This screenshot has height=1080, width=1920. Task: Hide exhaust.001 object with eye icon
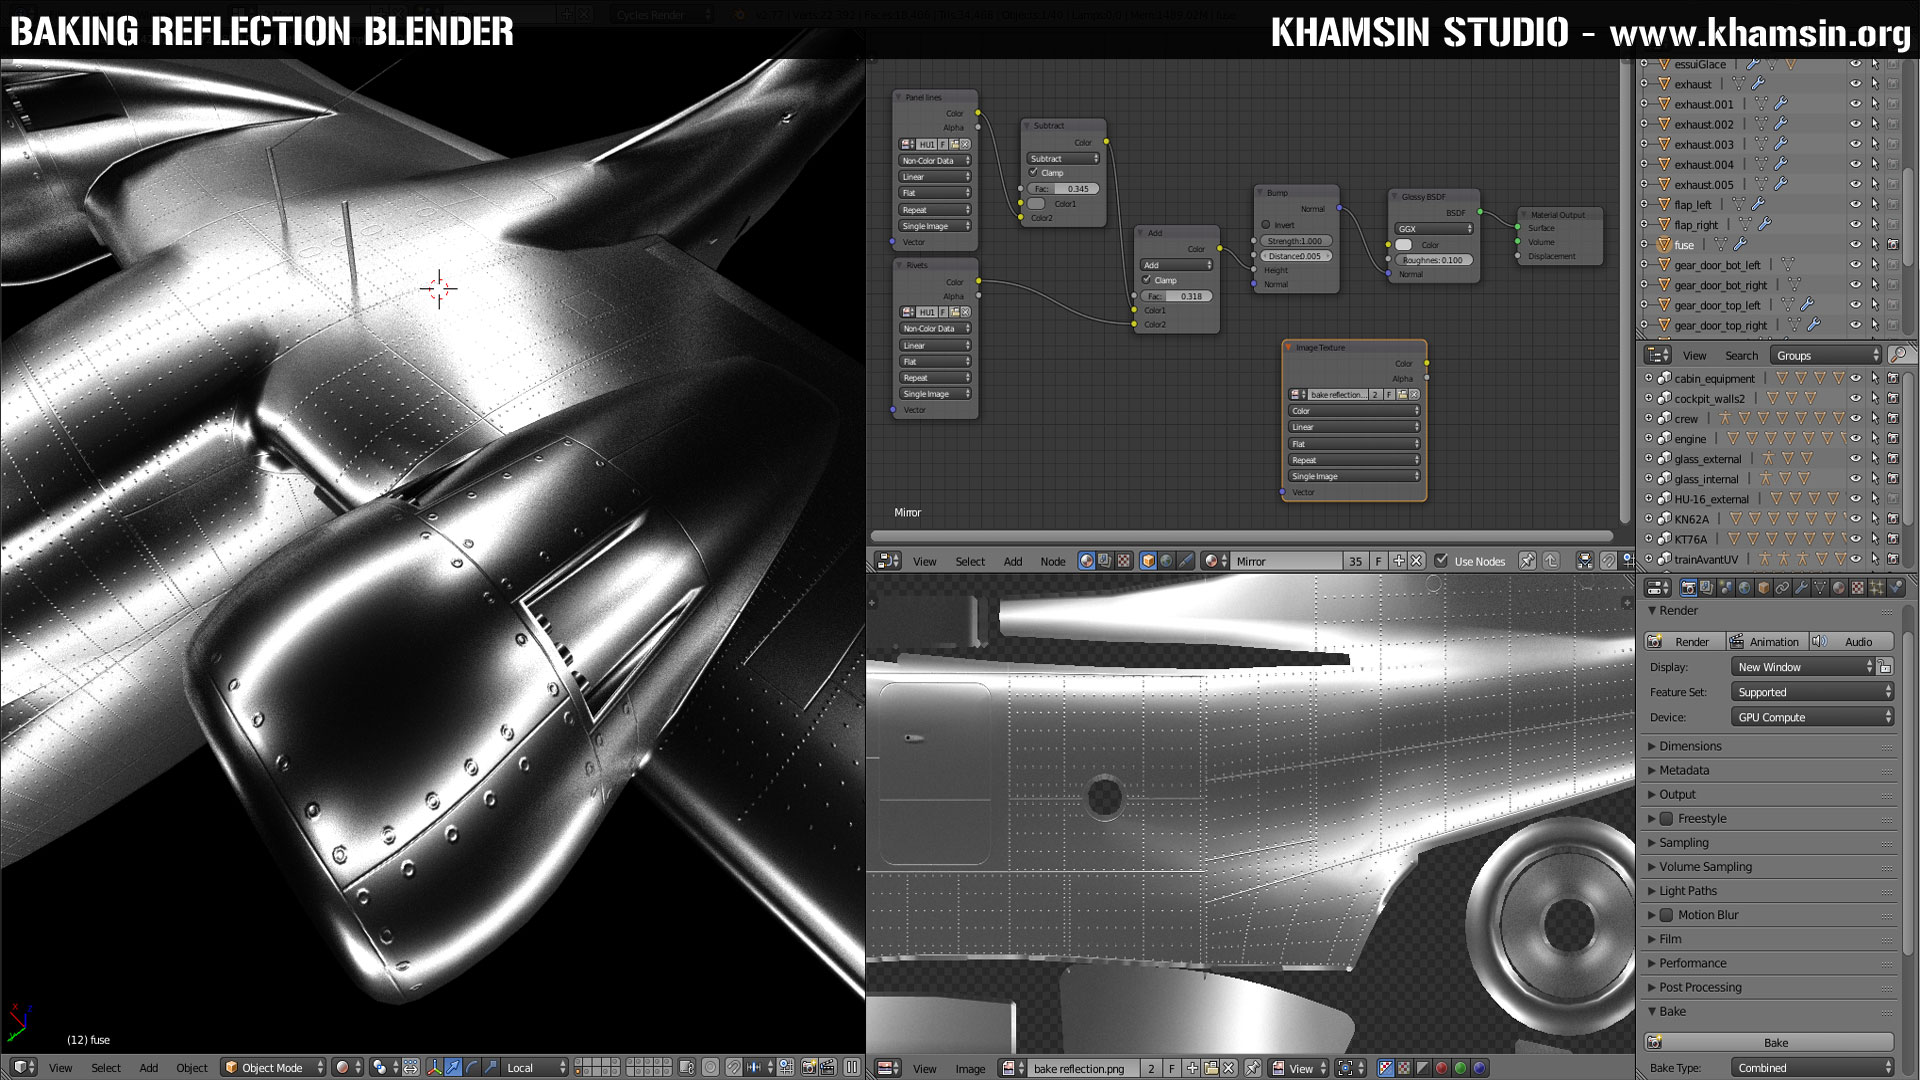[x=1856, y=104]
